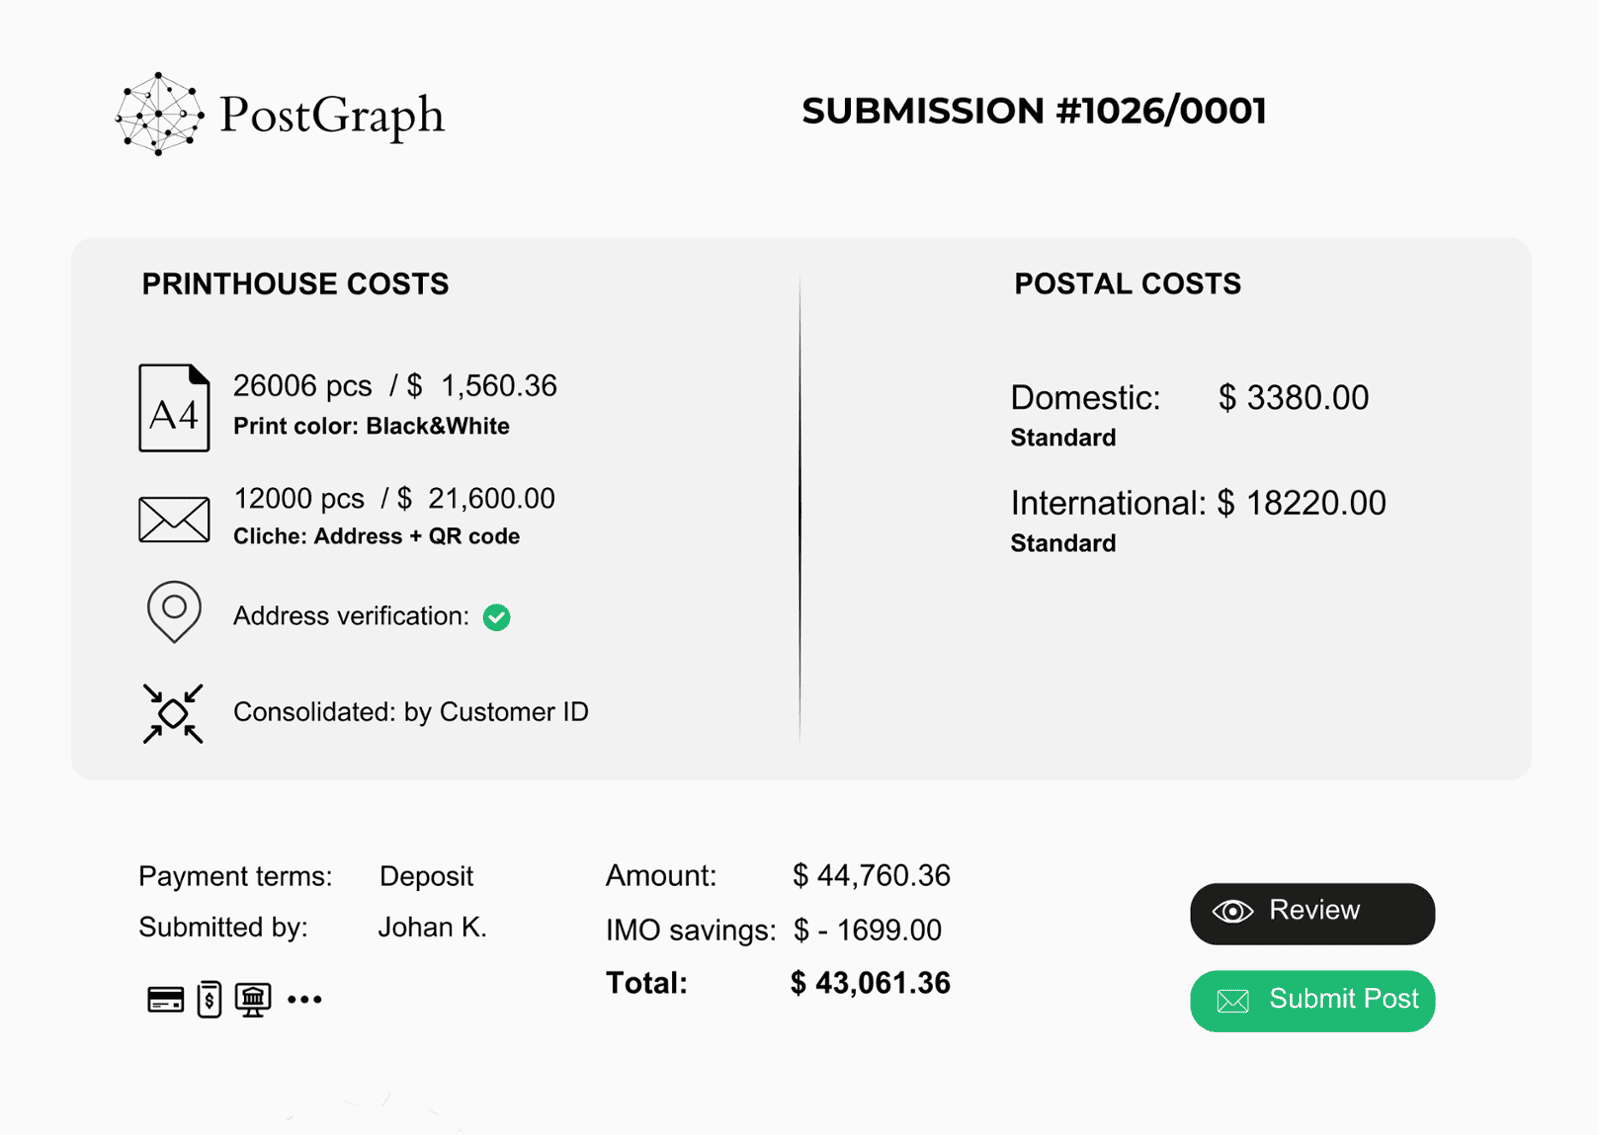
Task: Select the A4 paper document icon
Action: (x=174, y=408)
